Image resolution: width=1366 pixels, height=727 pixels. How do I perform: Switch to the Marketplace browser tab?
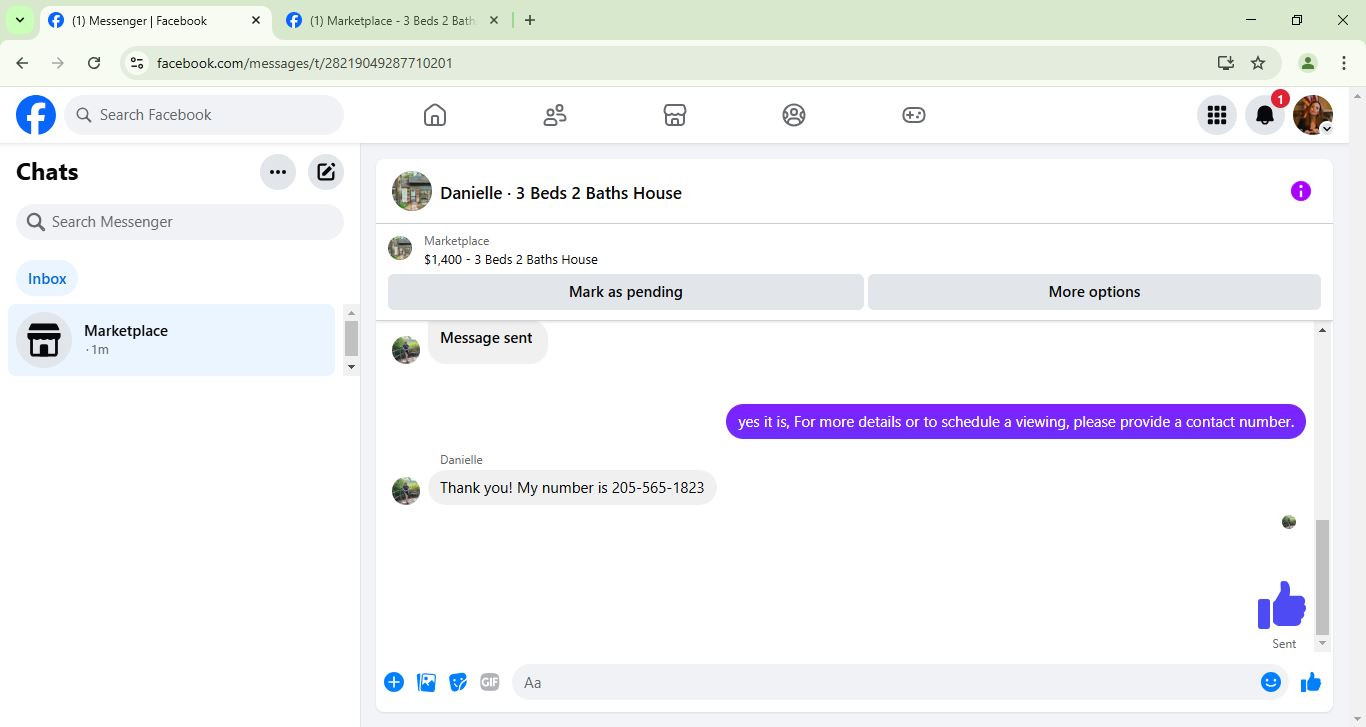pos(392,20)
